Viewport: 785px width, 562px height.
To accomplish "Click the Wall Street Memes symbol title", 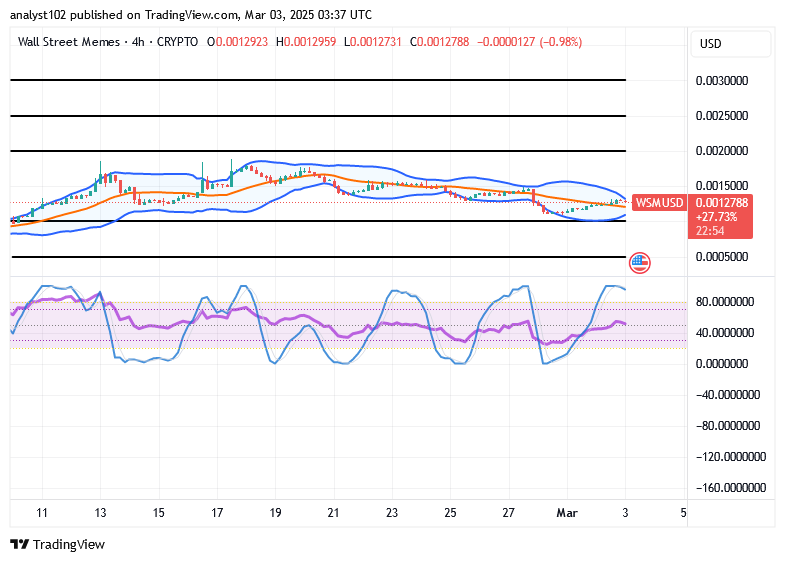I will pos(69,42).
